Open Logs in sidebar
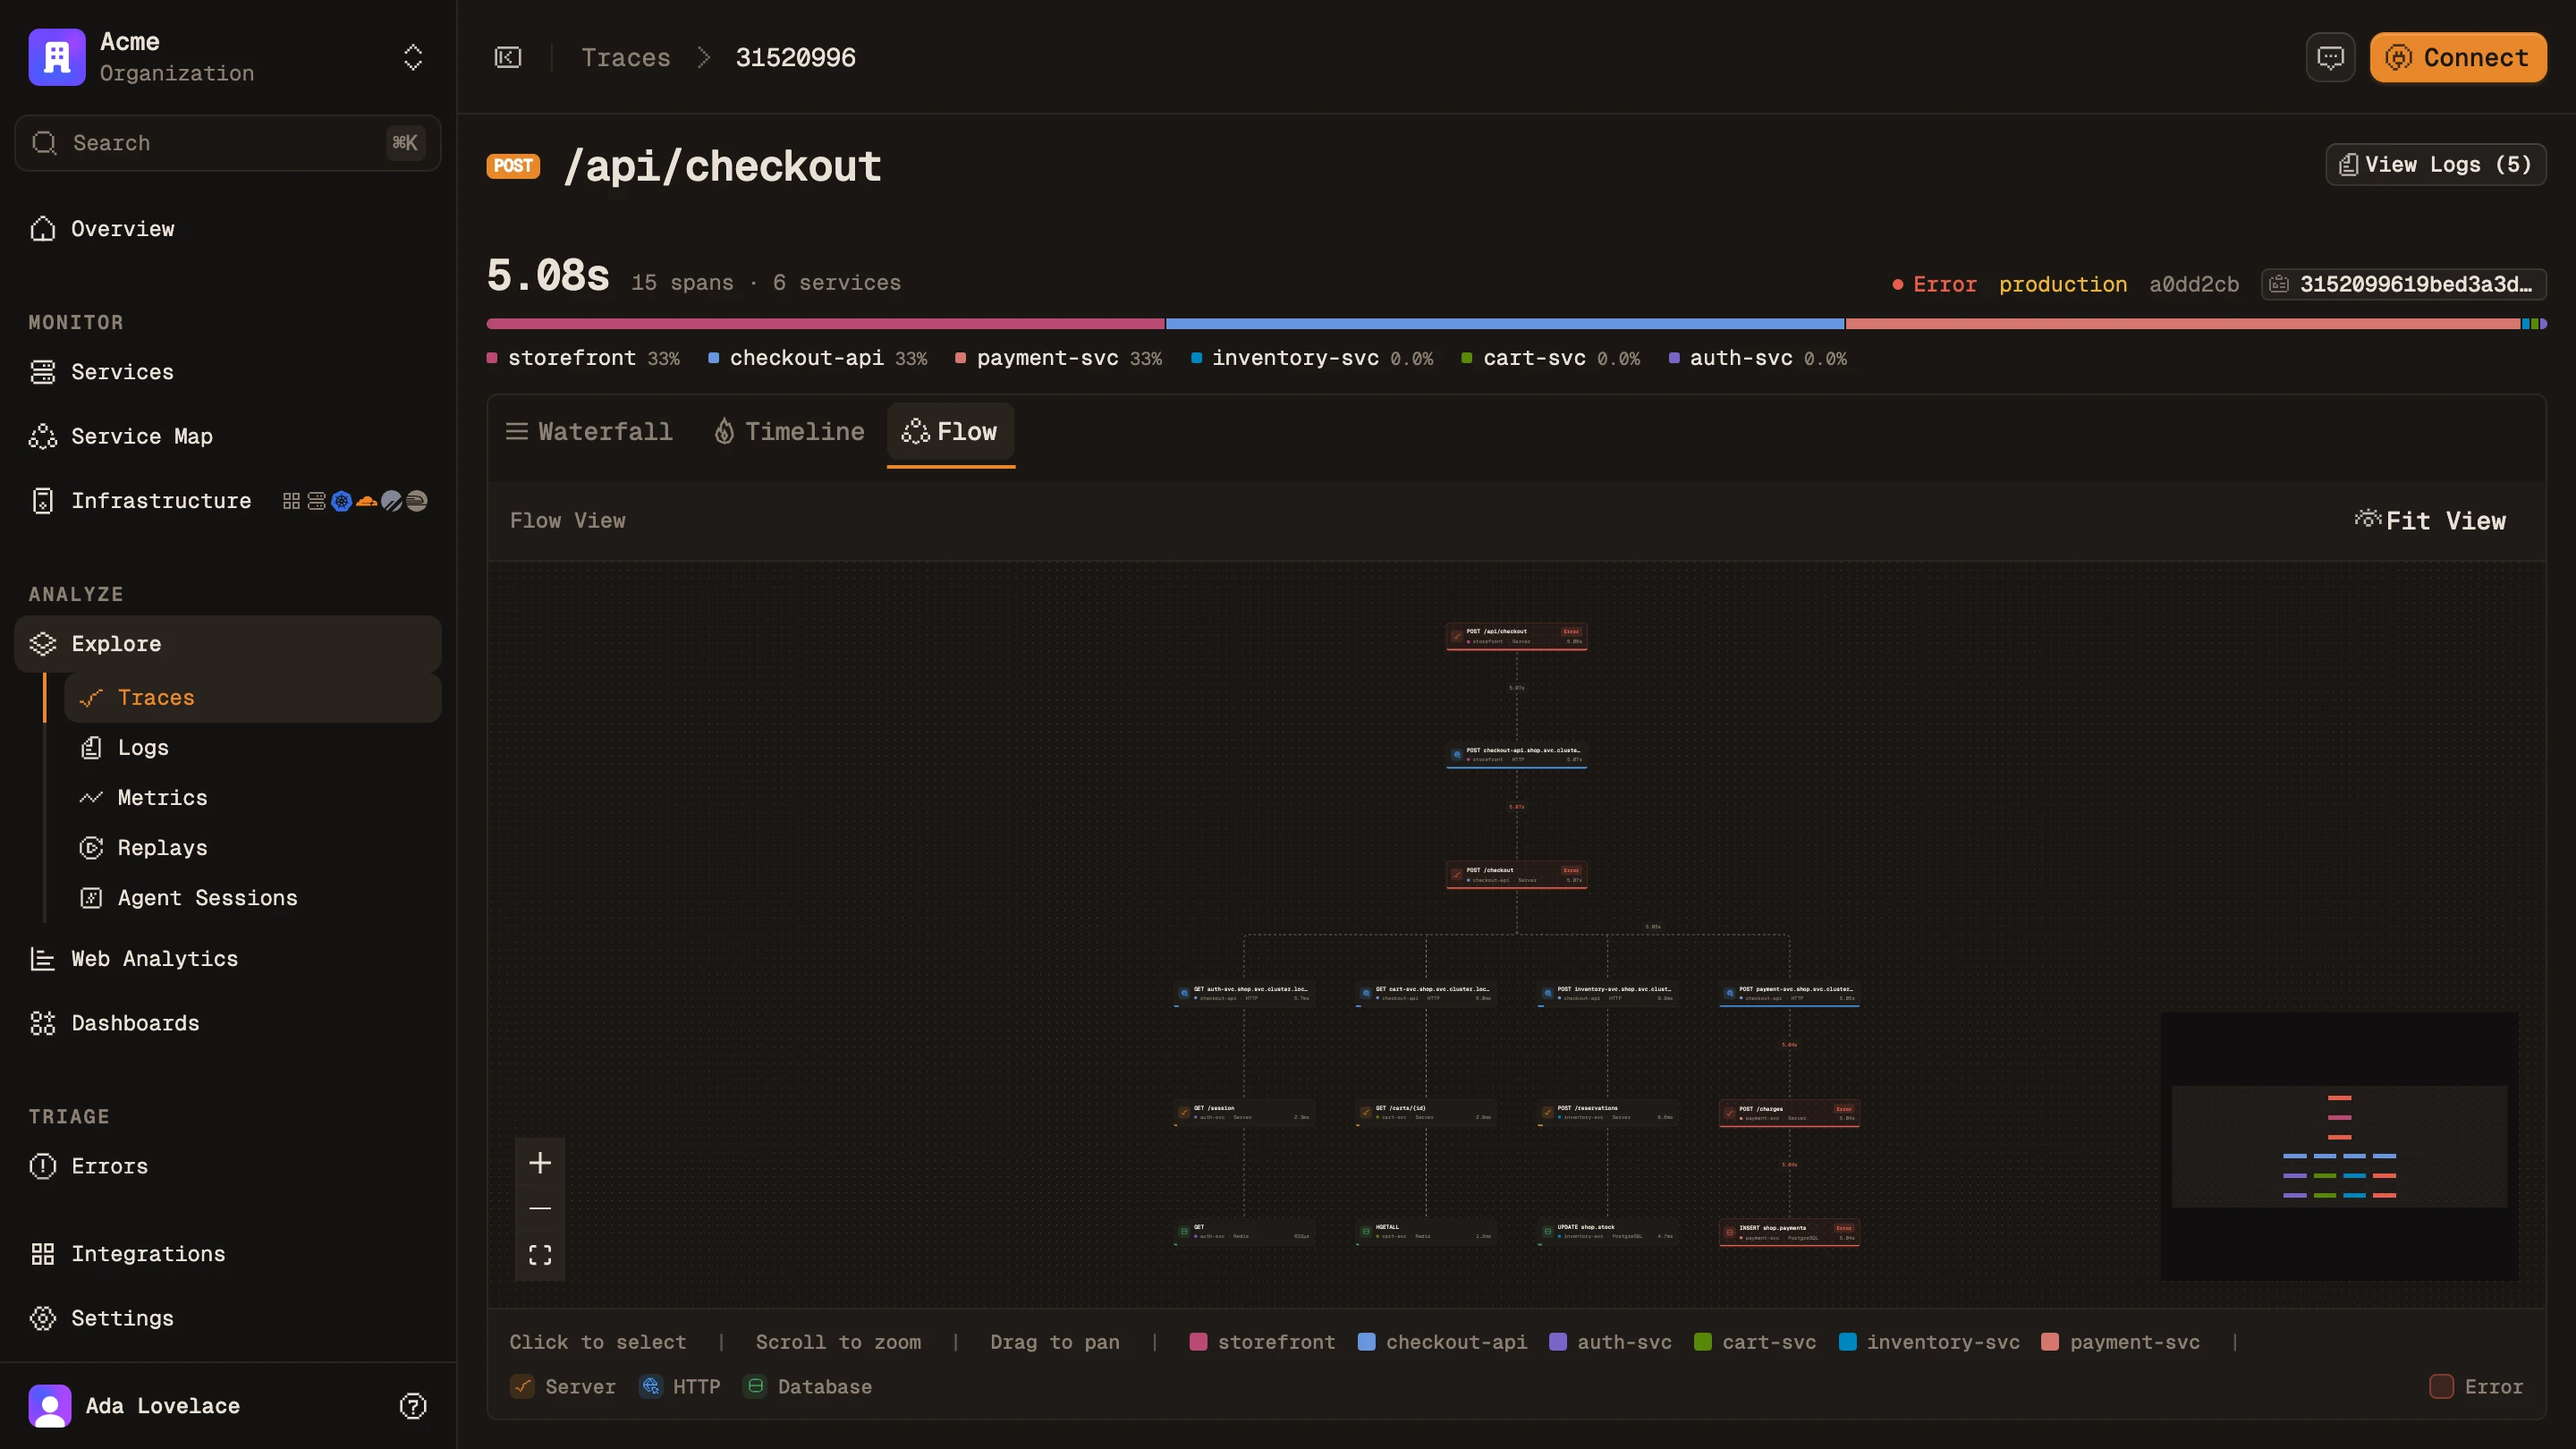2576x1449 pixels. click(x=253, y=748)
